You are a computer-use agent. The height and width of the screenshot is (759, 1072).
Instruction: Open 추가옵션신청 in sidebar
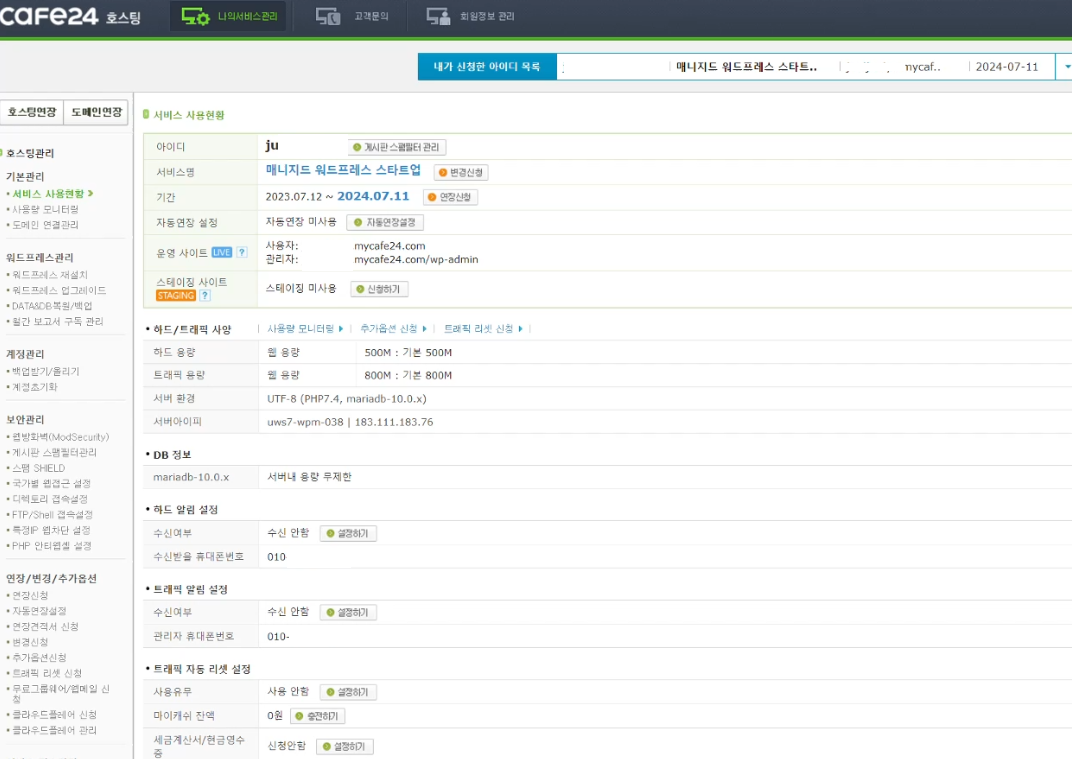(39, 658)
